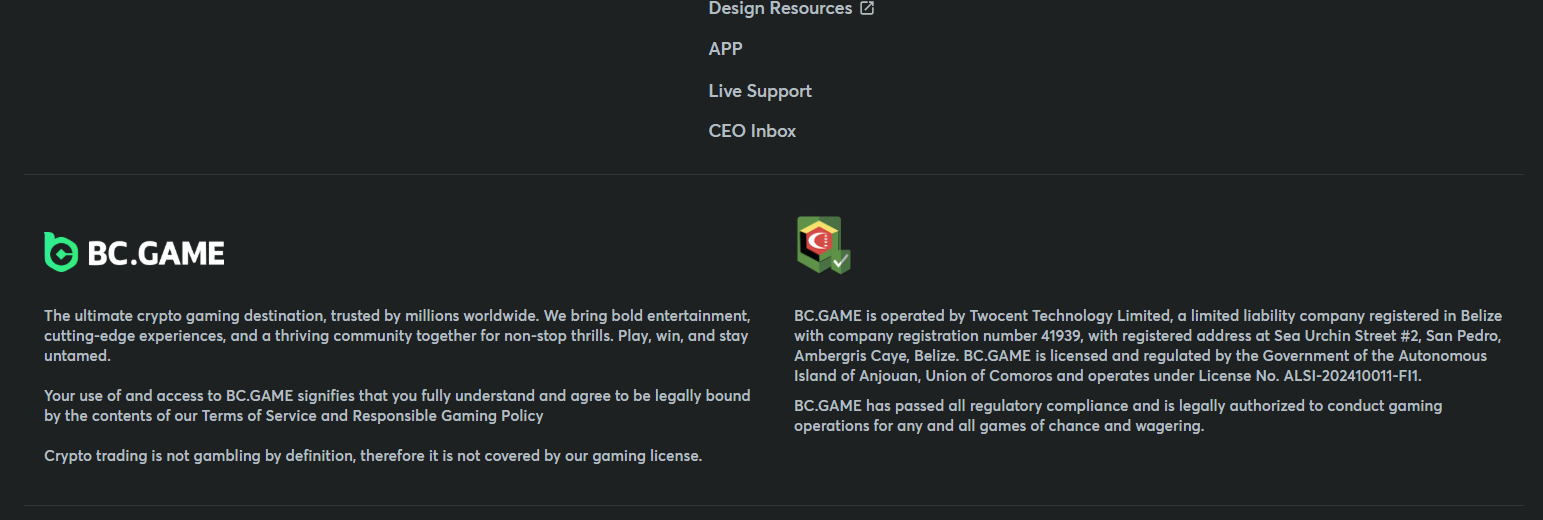This screenshot has width=1543, height=520.
Task: Click the regulatory compliance statement paragraph
Action: pos(1118,416)
